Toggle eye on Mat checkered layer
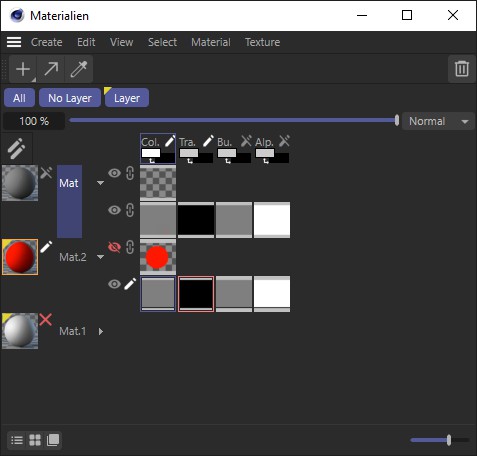The height and width of the screenshot is (456, 477). (x=114, y=173)
